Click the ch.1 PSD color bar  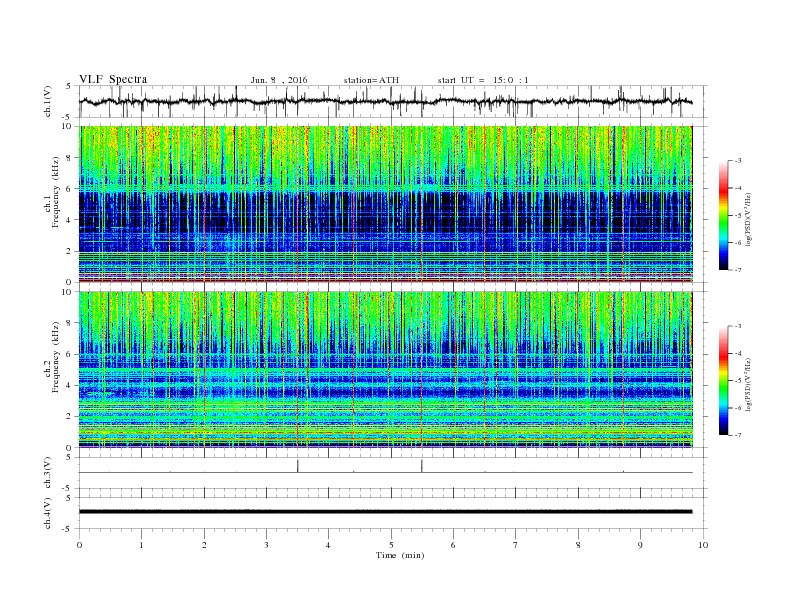[723, 215]
